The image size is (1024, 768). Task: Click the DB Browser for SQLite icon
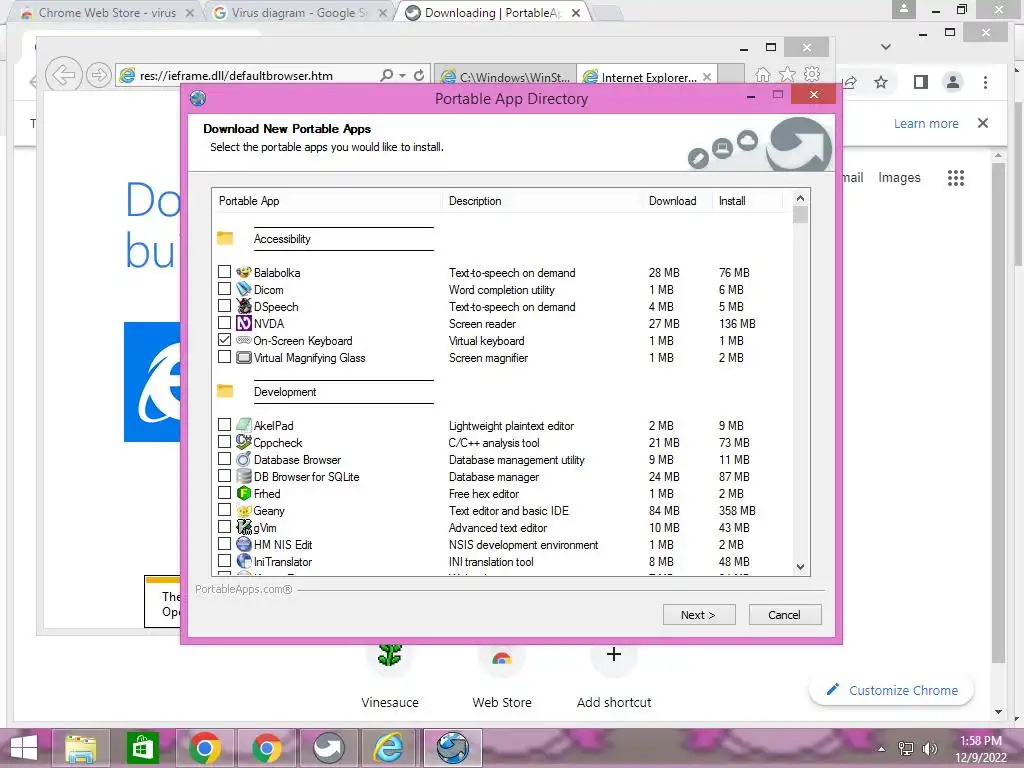click(244, 476)
